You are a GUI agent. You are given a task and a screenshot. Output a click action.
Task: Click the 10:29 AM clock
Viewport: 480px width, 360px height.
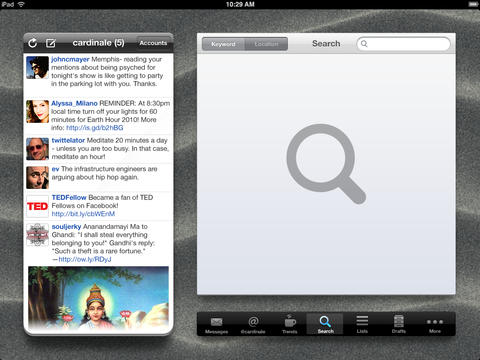[x=240, y=4]
